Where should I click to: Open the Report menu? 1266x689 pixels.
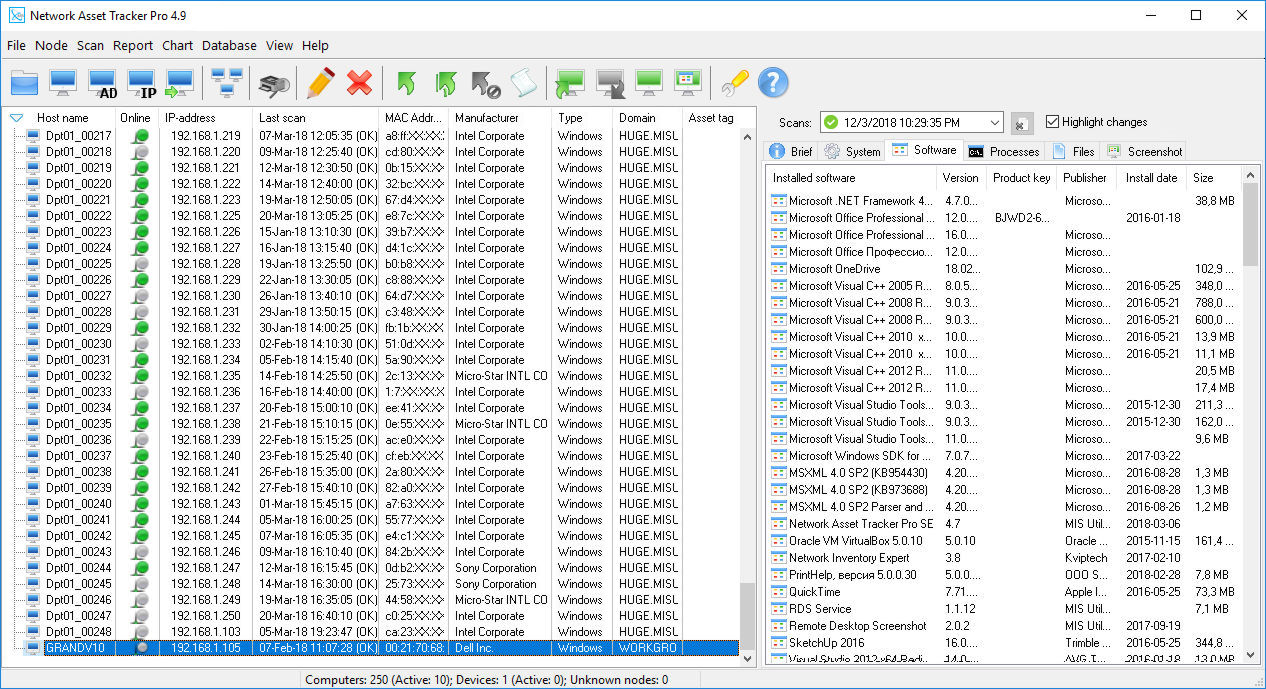coord(133,45)
